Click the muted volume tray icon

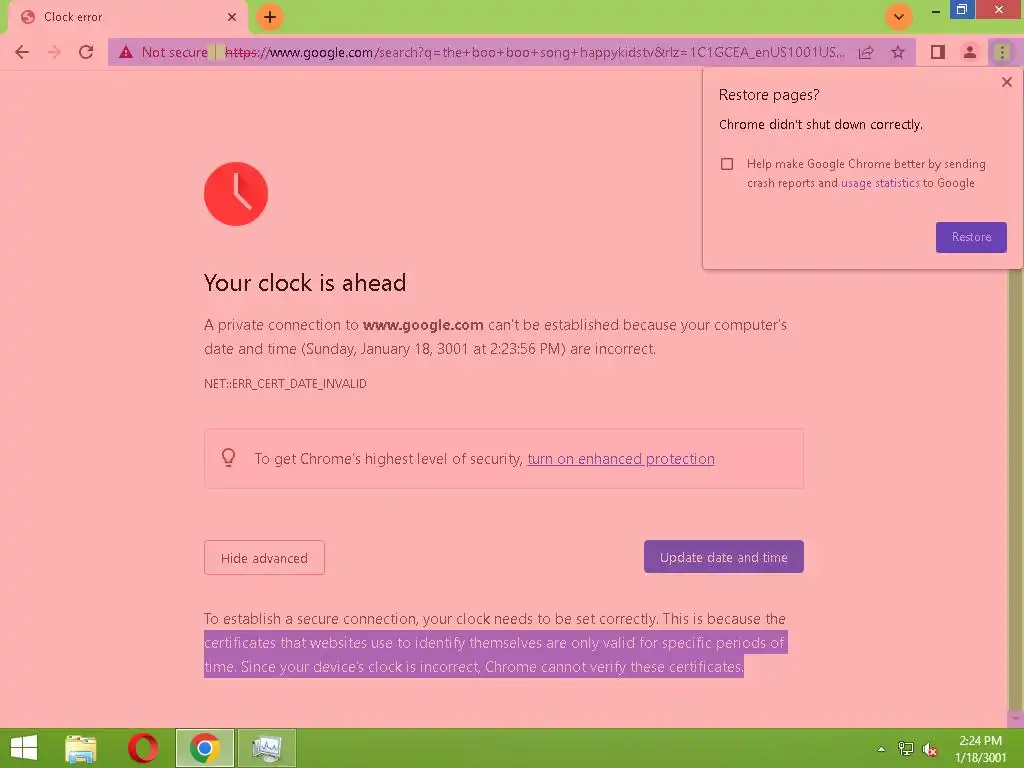tap(930, 749)
